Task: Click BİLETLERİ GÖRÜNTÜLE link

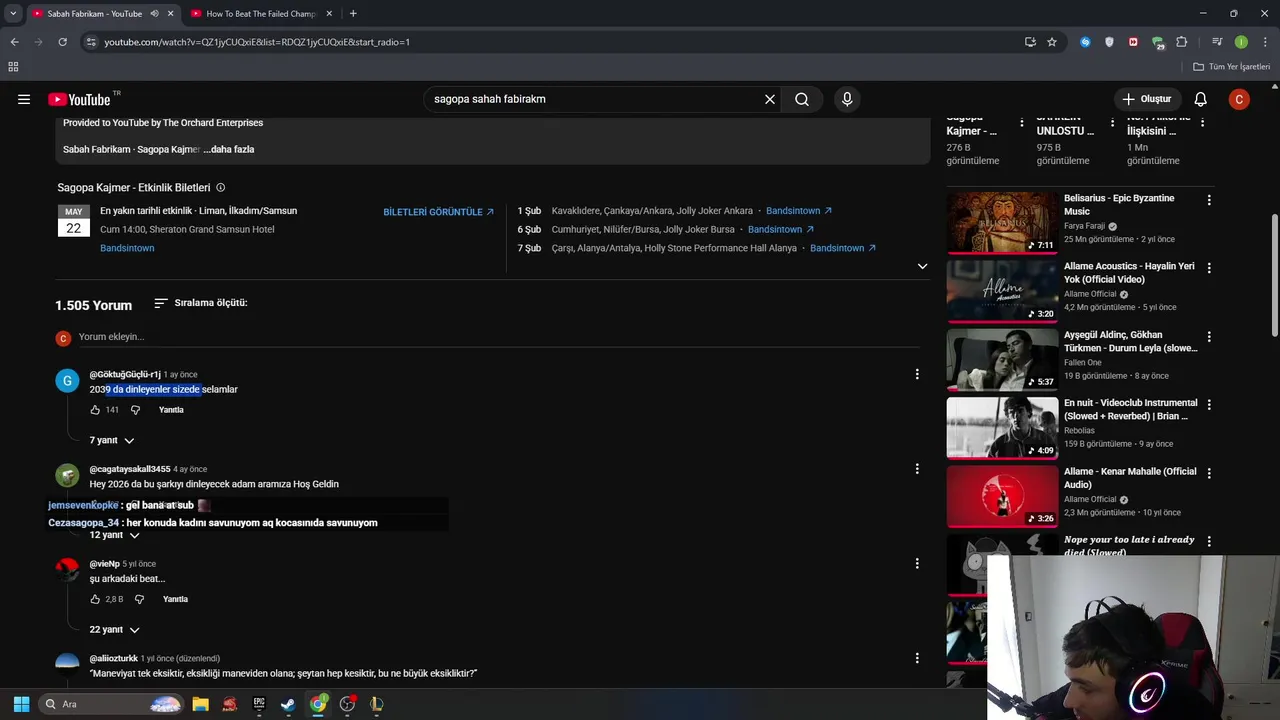Action: [439, 212]
